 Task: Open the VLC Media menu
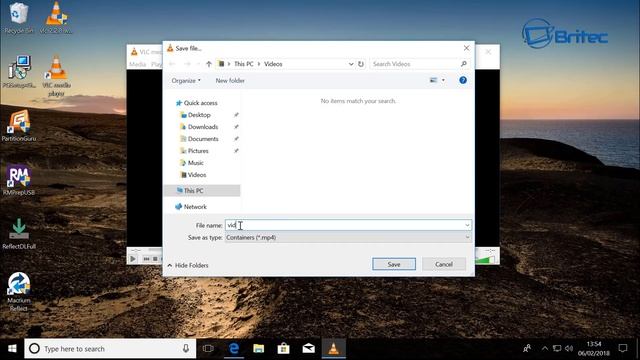pyautogui.click(x=138, y=64)
